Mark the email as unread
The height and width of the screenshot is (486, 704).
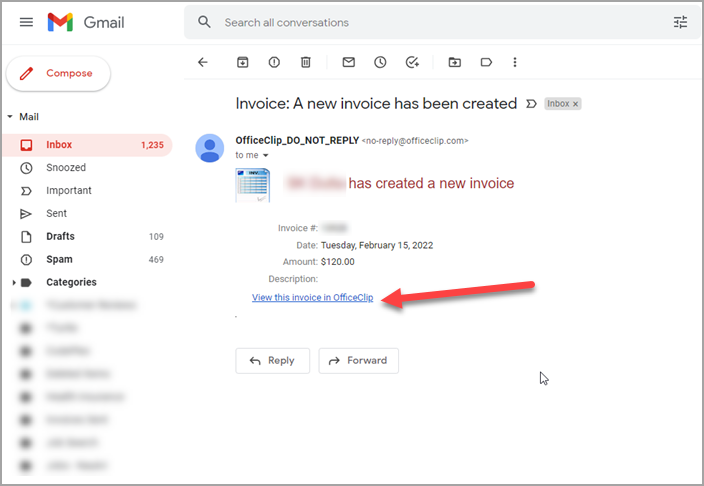click(x=348, y=62)
